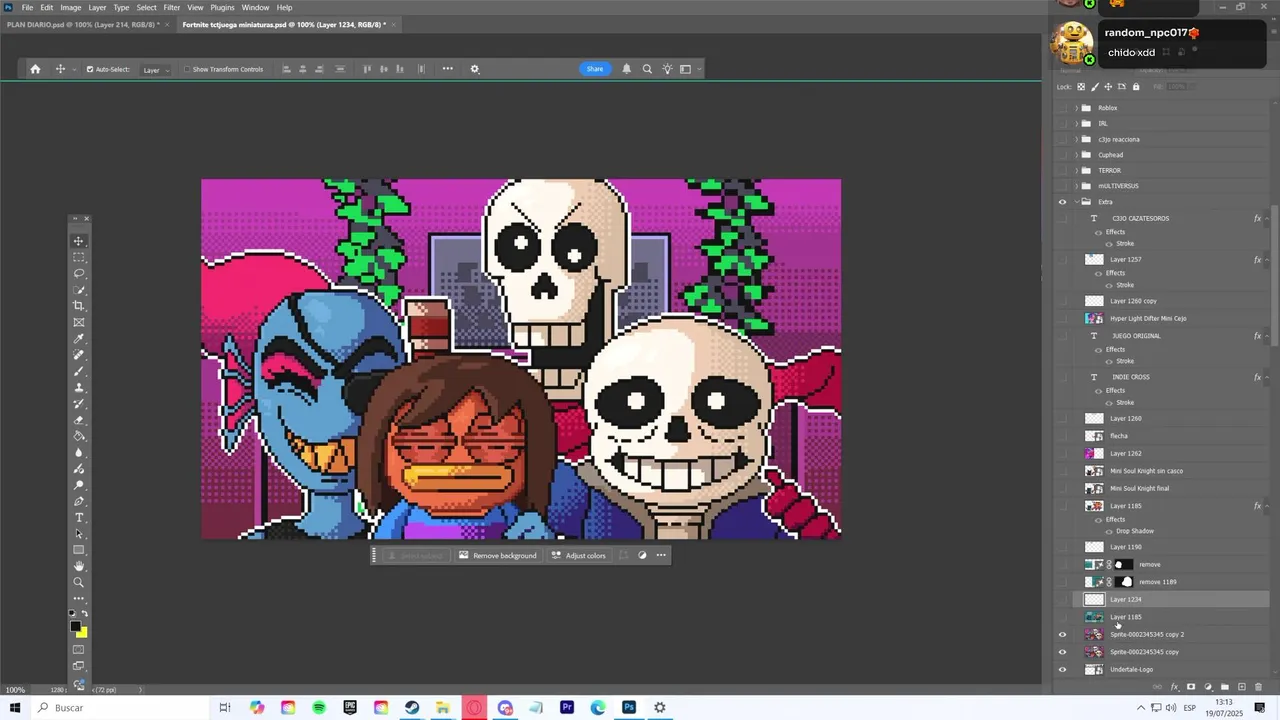
Task: Hide the Extra group layer
Action: 1063,202
